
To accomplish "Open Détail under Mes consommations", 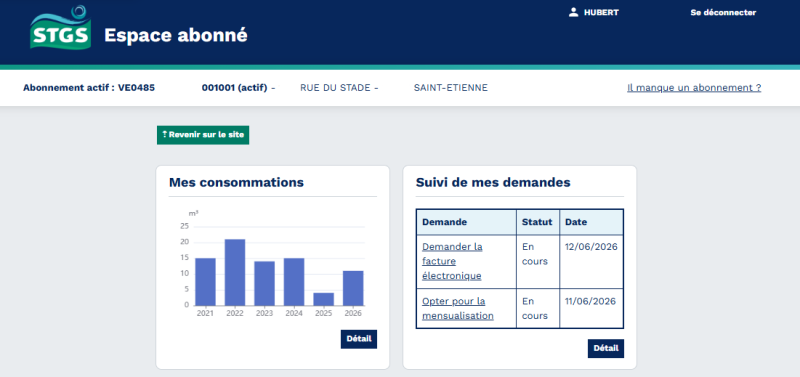I will coord(359,339).
